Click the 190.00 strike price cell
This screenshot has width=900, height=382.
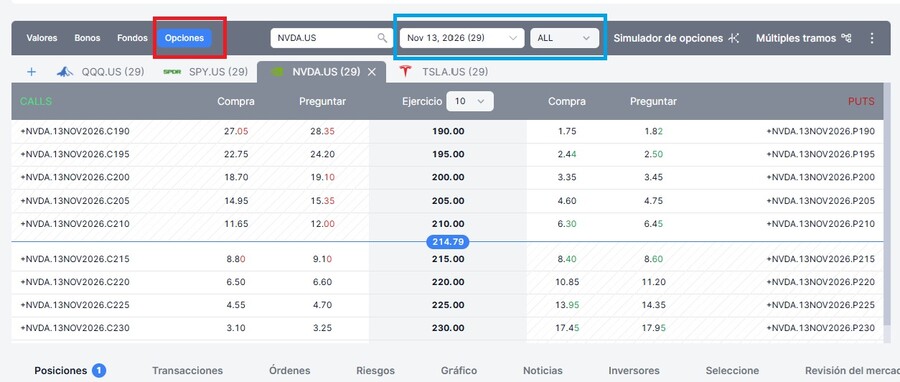[x=448, y=131]
